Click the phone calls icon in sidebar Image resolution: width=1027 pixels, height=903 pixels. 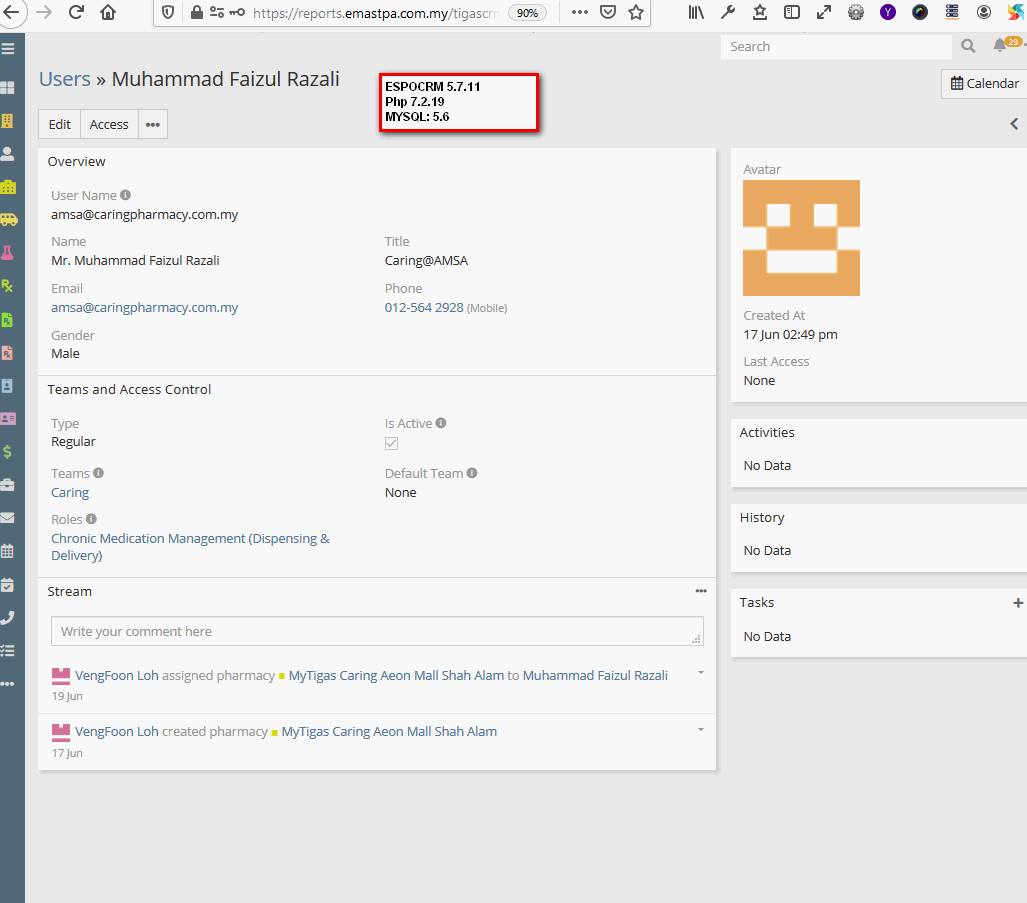(8, 618)
